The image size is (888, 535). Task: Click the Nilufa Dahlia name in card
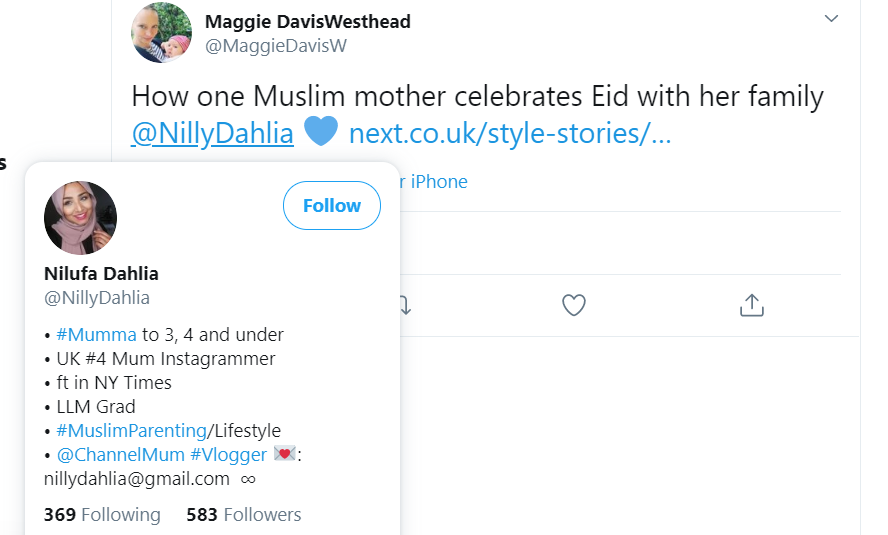[101, 273]
